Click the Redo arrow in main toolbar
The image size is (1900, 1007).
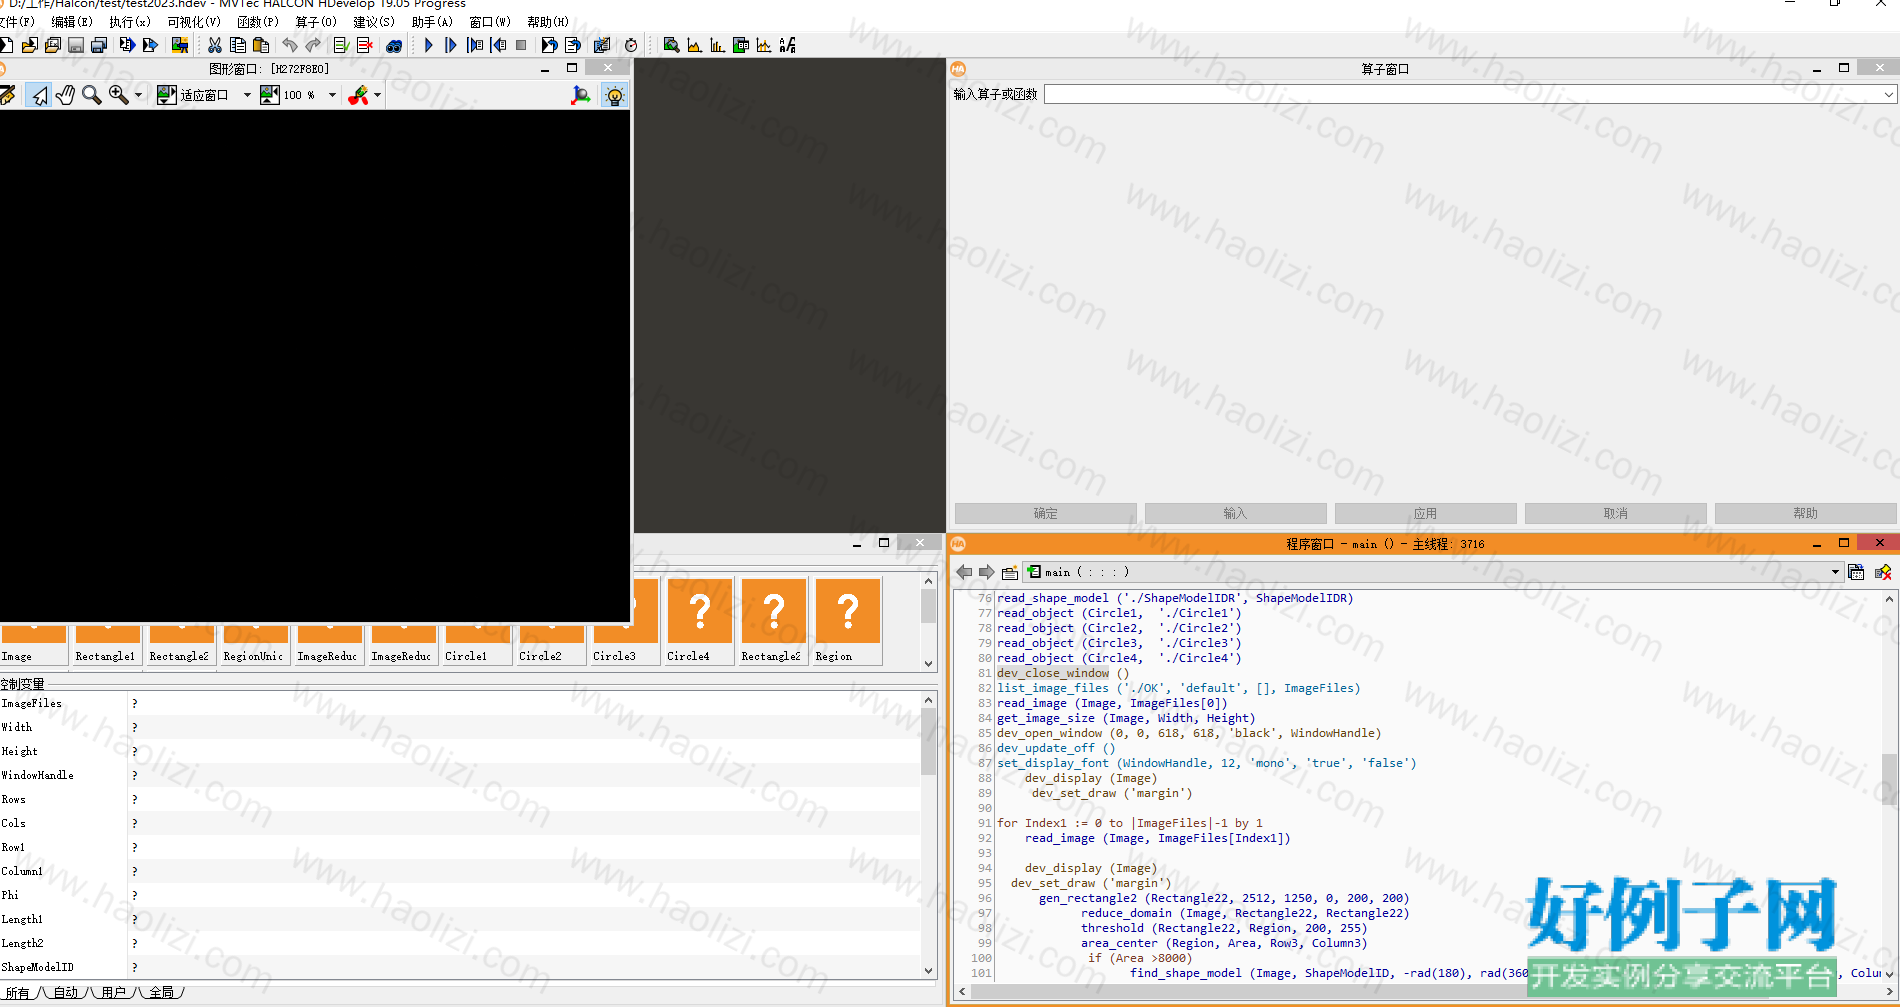[x=313, y=45]
